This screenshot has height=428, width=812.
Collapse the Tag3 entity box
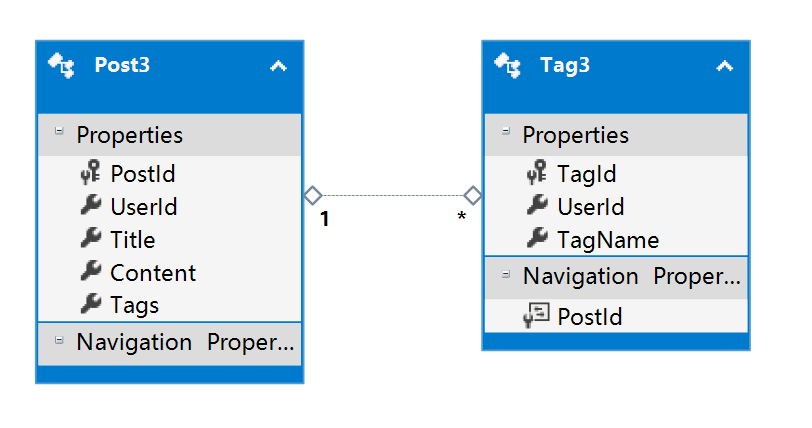coord(725,66)
